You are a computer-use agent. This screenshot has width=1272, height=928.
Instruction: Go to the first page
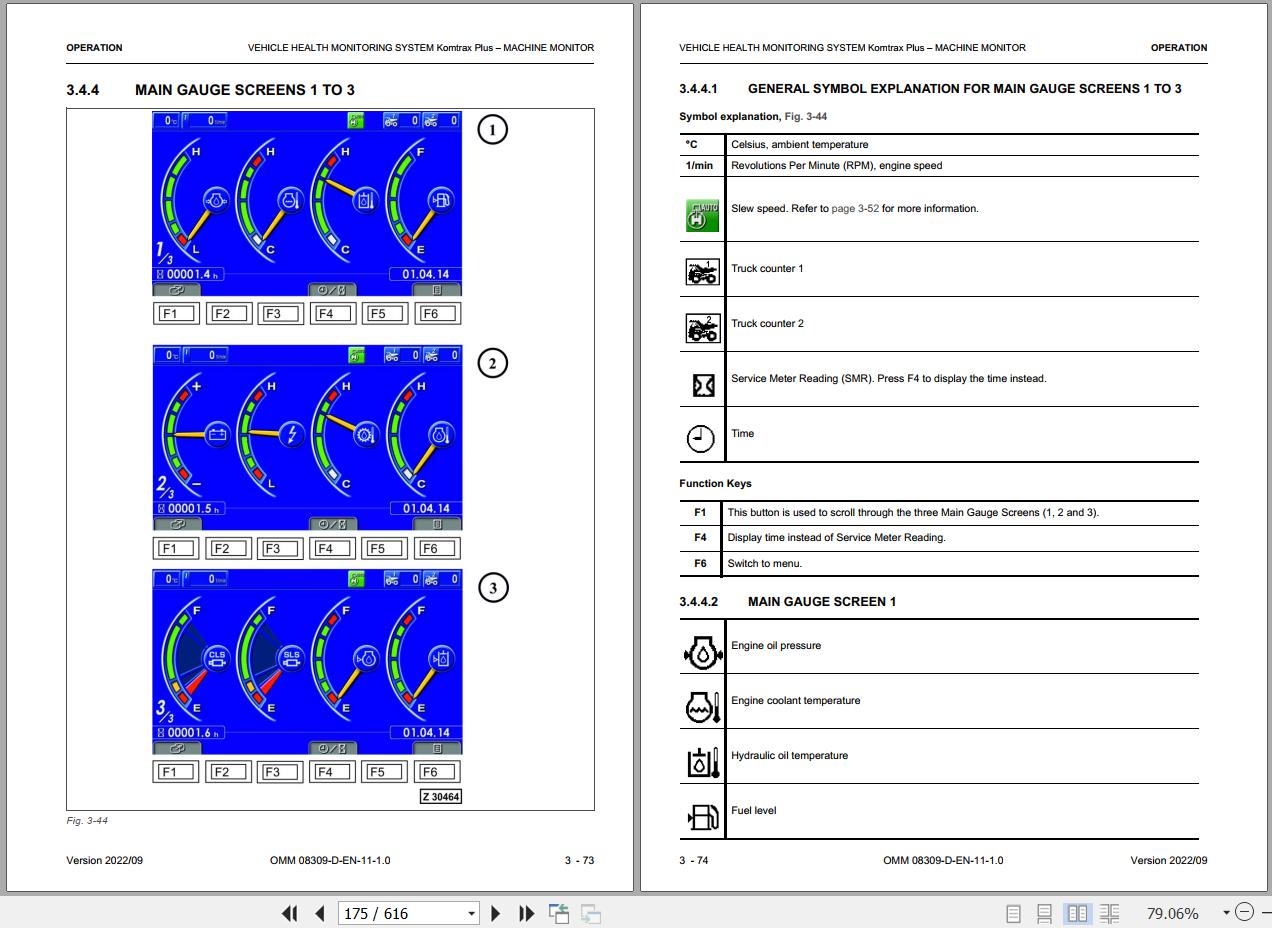(290, 913)
